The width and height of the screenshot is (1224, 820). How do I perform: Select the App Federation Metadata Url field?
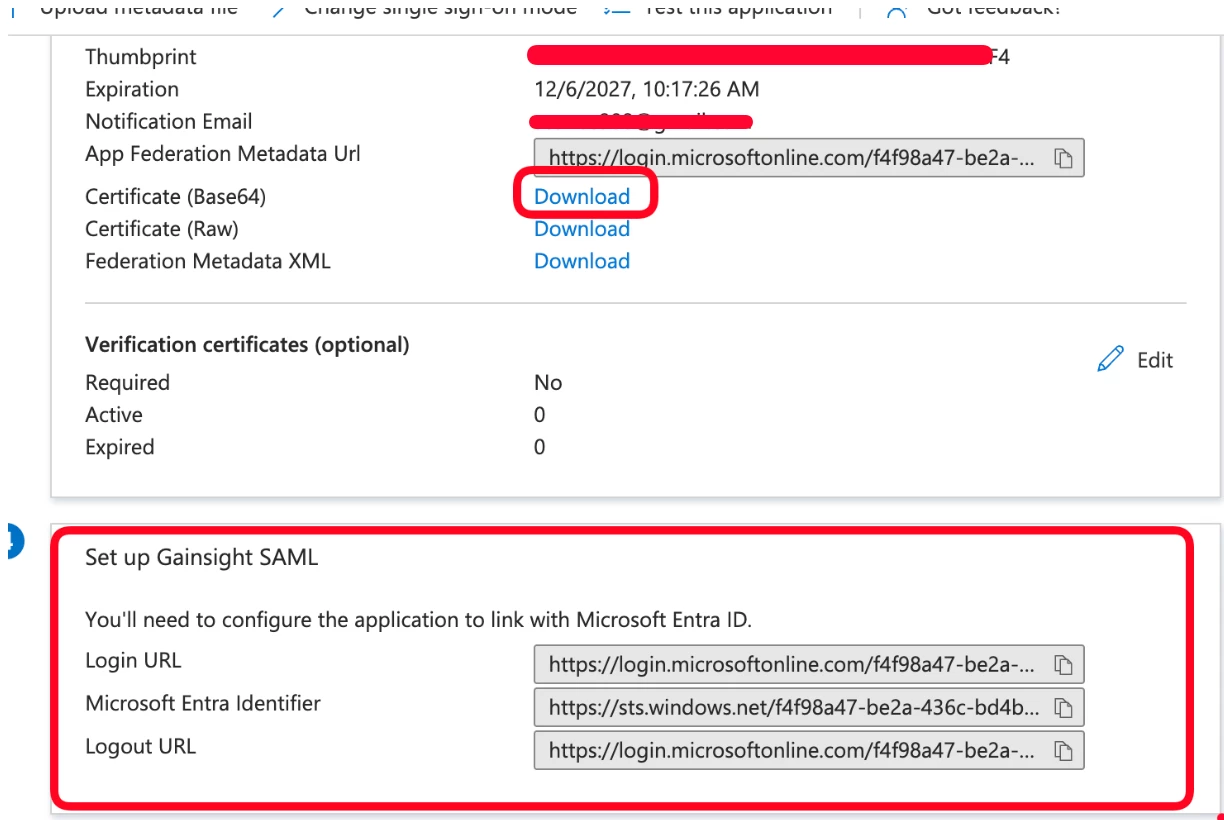[809, 158]
